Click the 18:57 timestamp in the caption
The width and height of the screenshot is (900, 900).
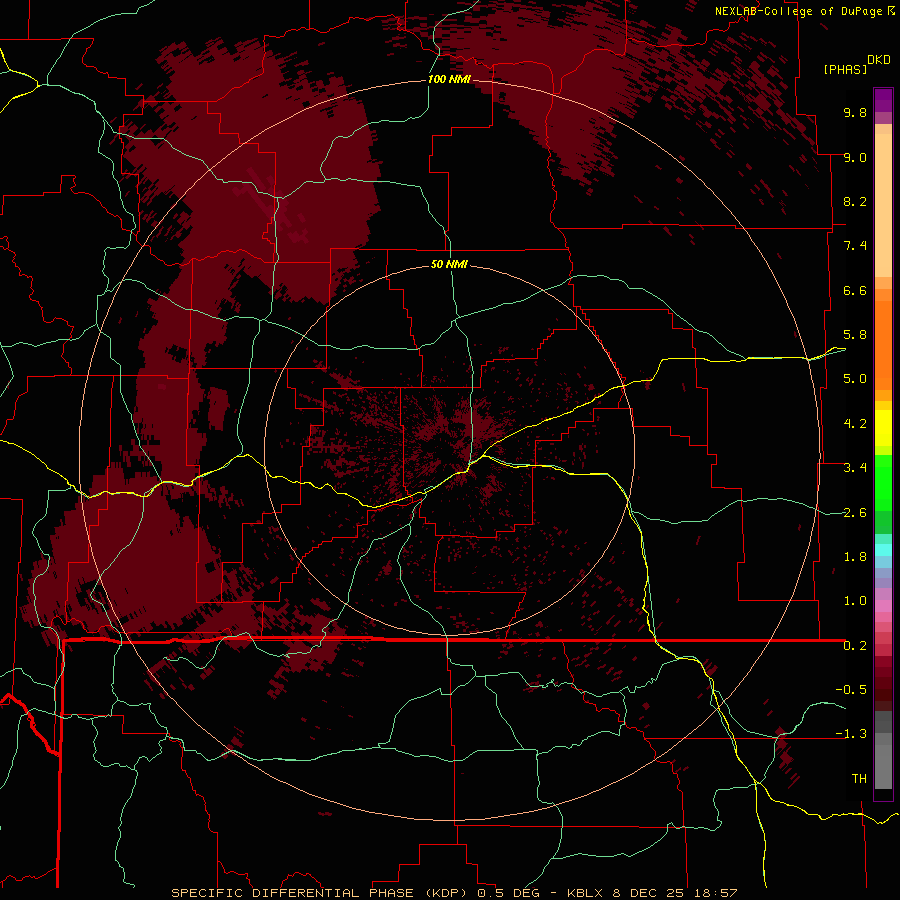point(718,893)
